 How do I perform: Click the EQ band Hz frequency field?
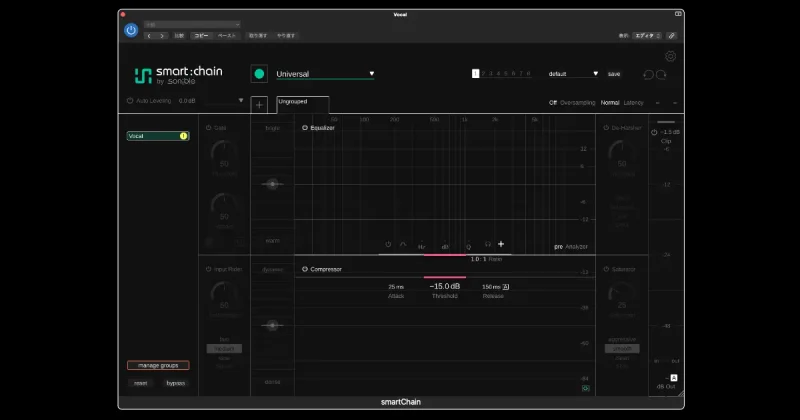pyautogui.click(x=421, y=246)
